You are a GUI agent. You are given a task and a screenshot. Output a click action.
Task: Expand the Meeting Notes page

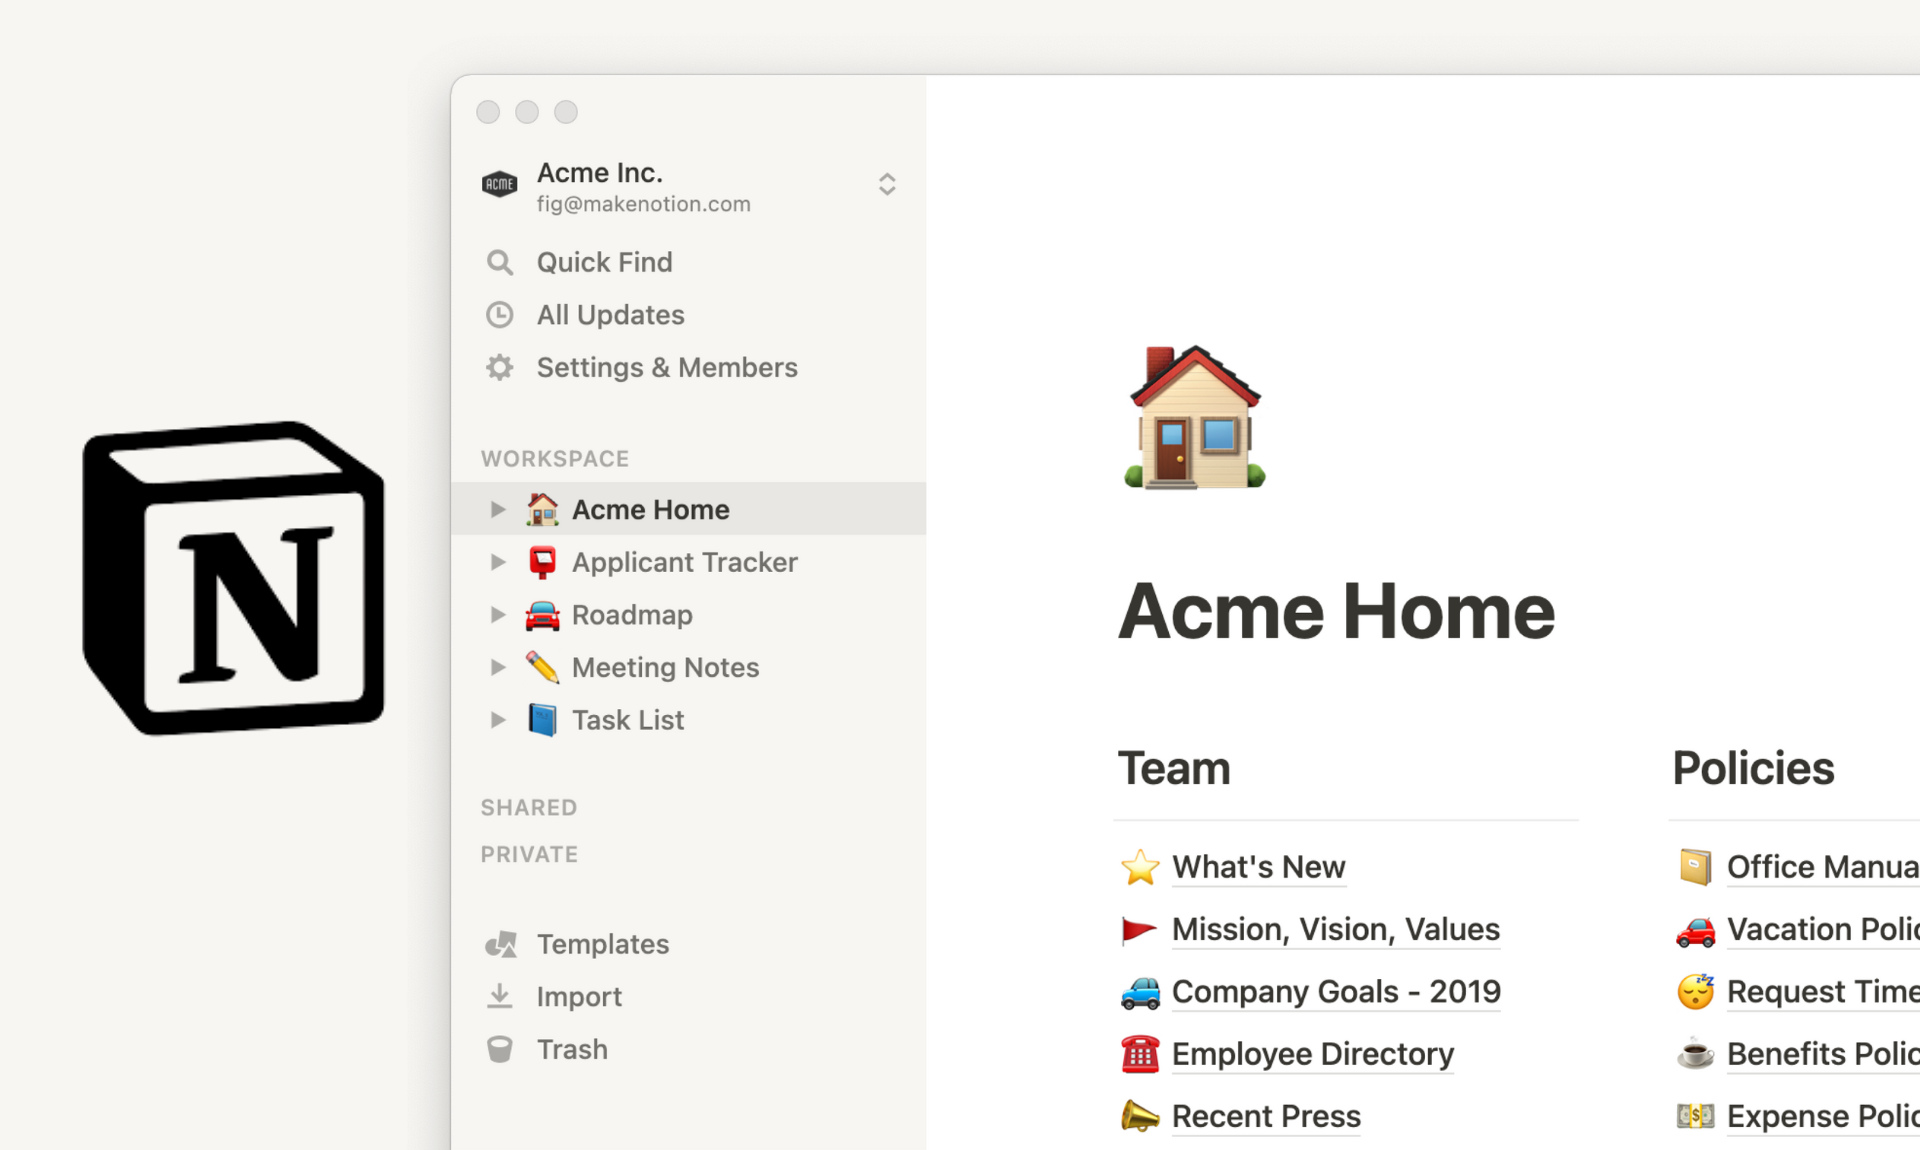point(497,667)
